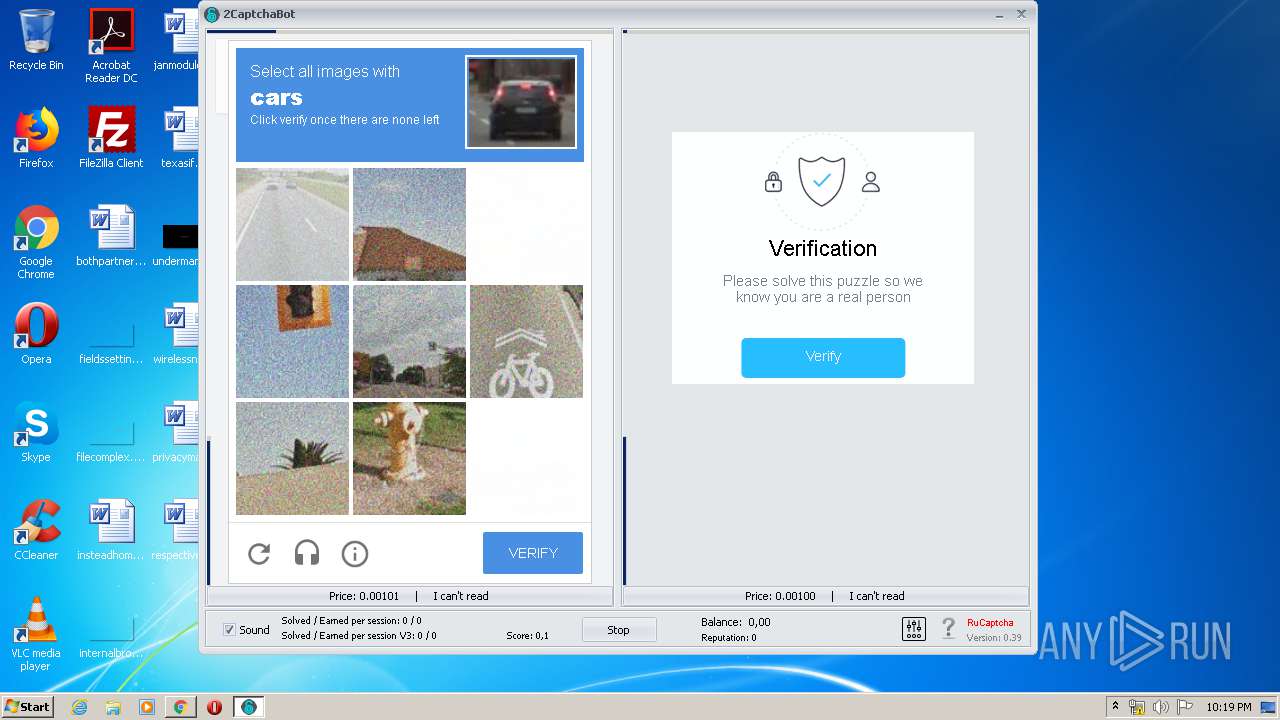
Task: Click the left "I can't read" link
Action: point(461,596)
